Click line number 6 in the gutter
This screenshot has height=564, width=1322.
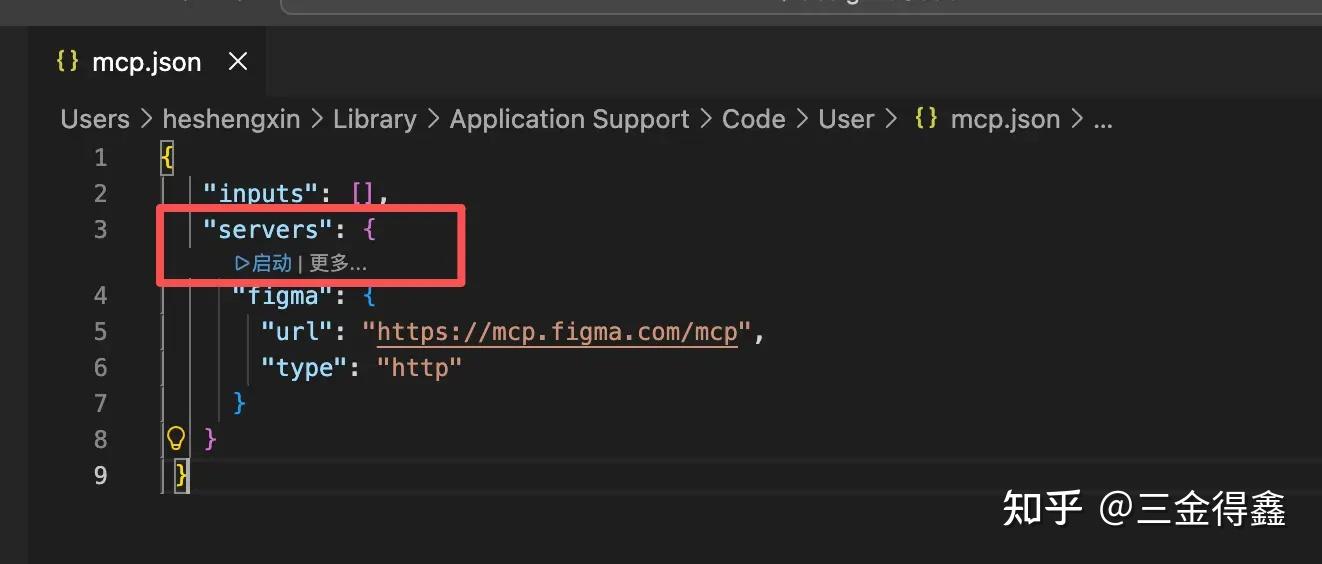pyautogui.click(x=100, y=368)
